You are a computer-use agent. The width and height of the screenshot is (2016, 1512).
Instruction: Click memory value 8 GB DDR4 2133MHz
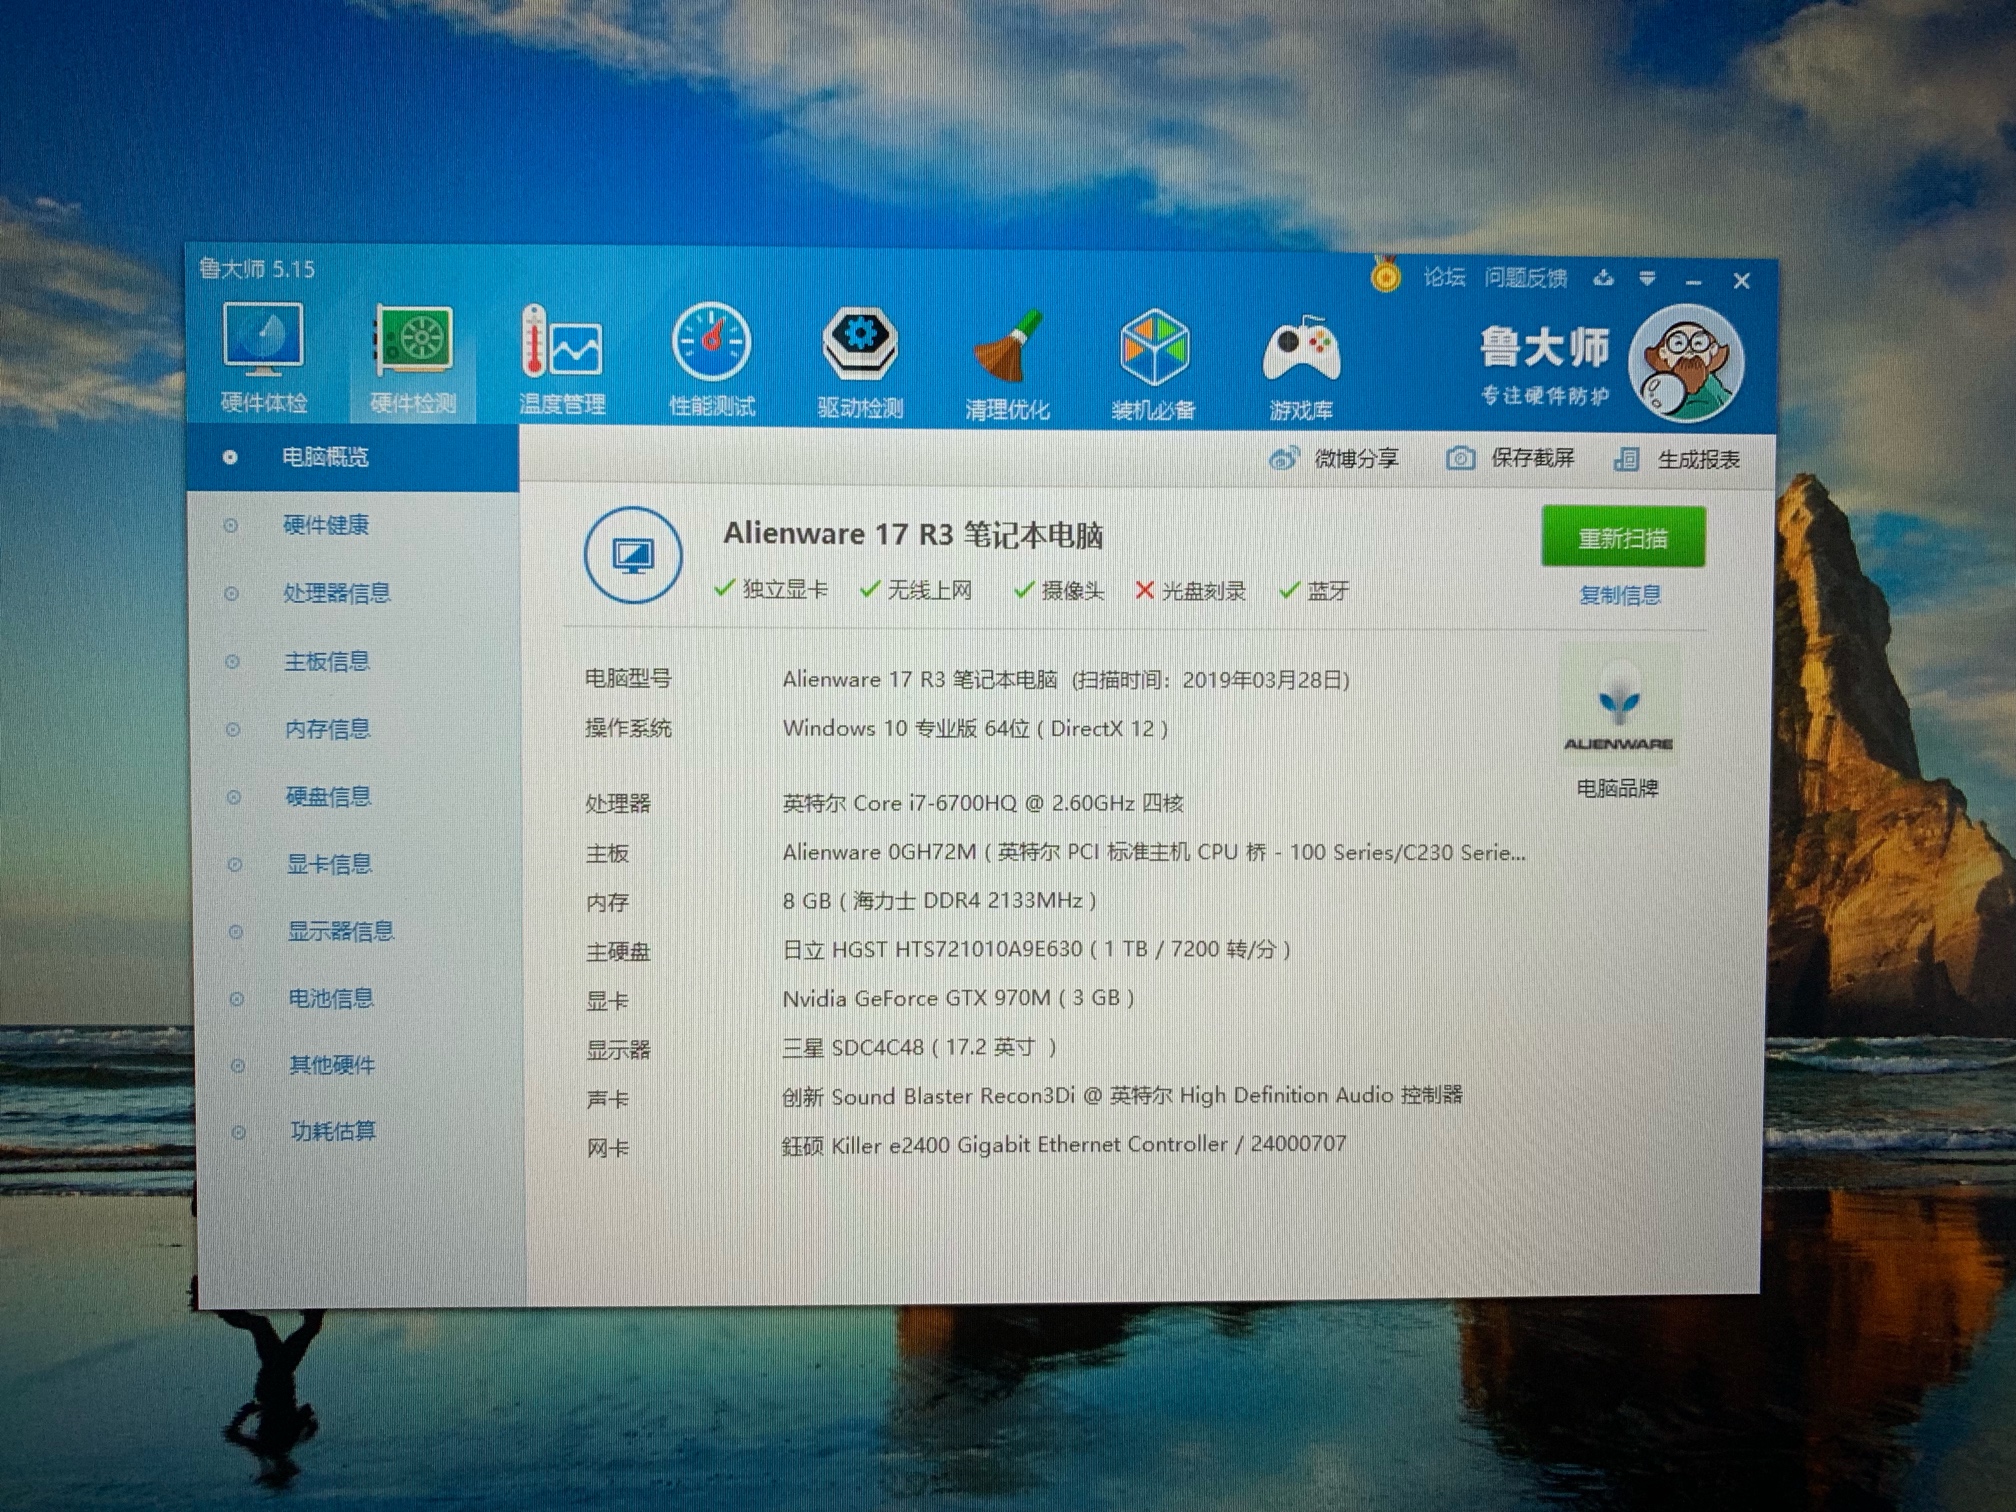coord(939,901)
